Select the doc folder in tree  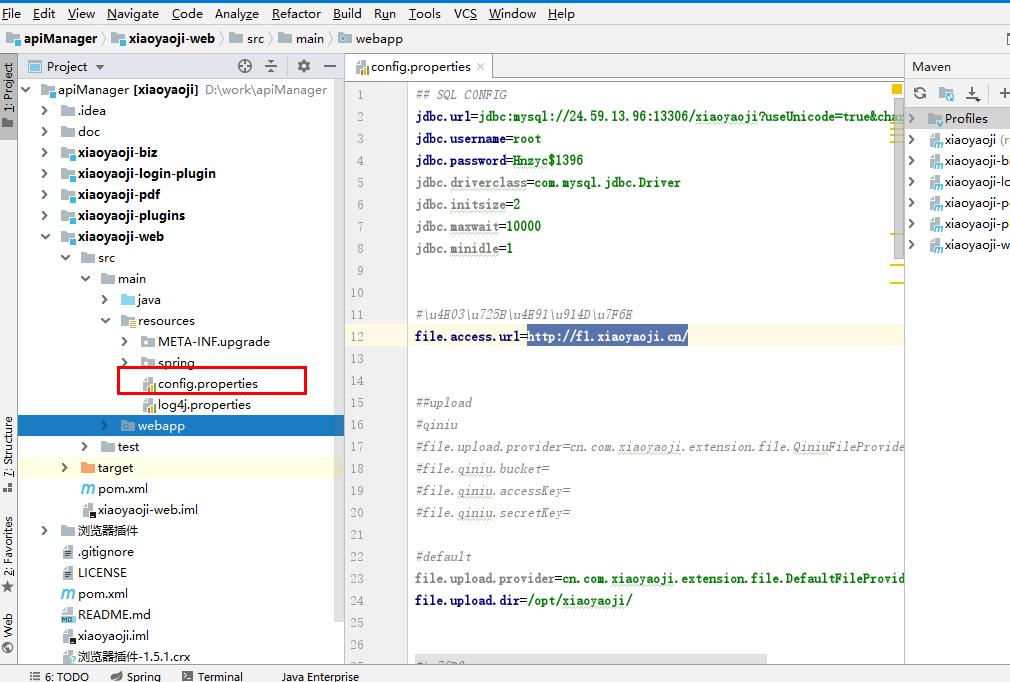point(89,131)
